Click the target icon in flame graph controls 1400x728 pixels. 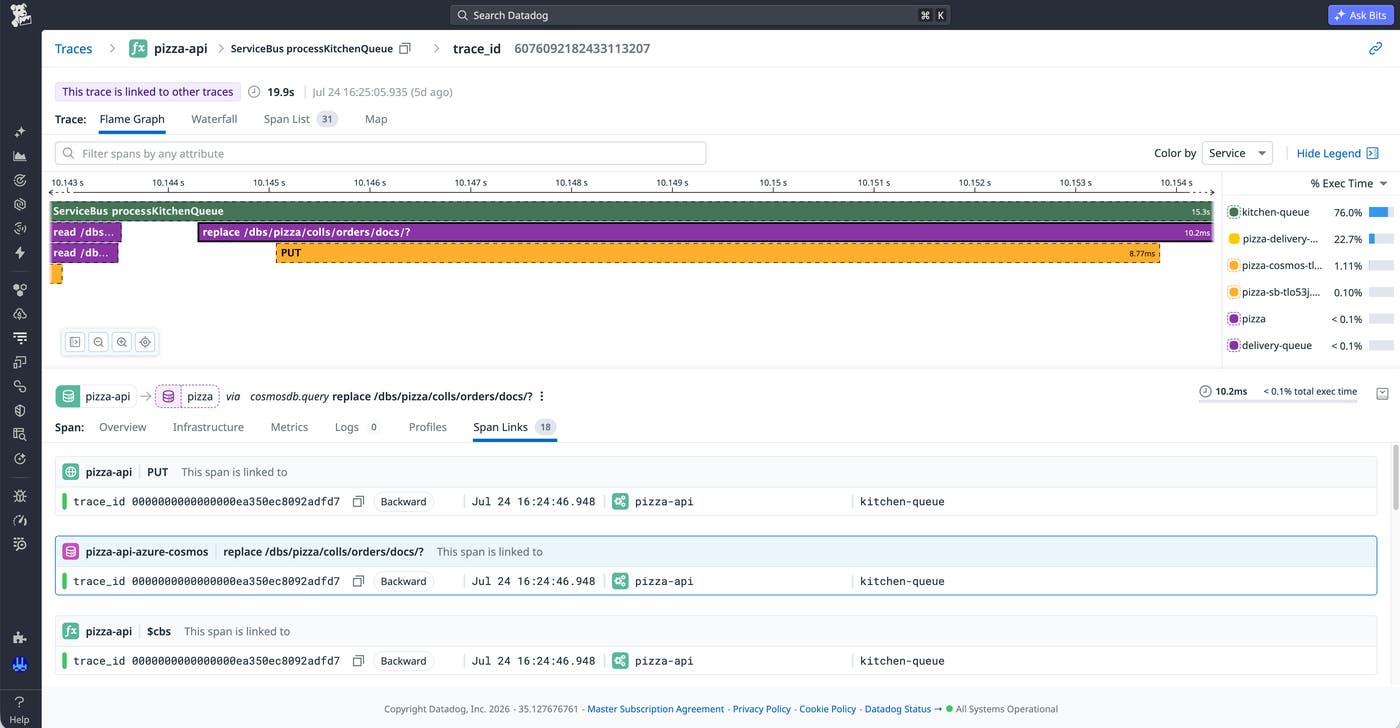[145, 342]
